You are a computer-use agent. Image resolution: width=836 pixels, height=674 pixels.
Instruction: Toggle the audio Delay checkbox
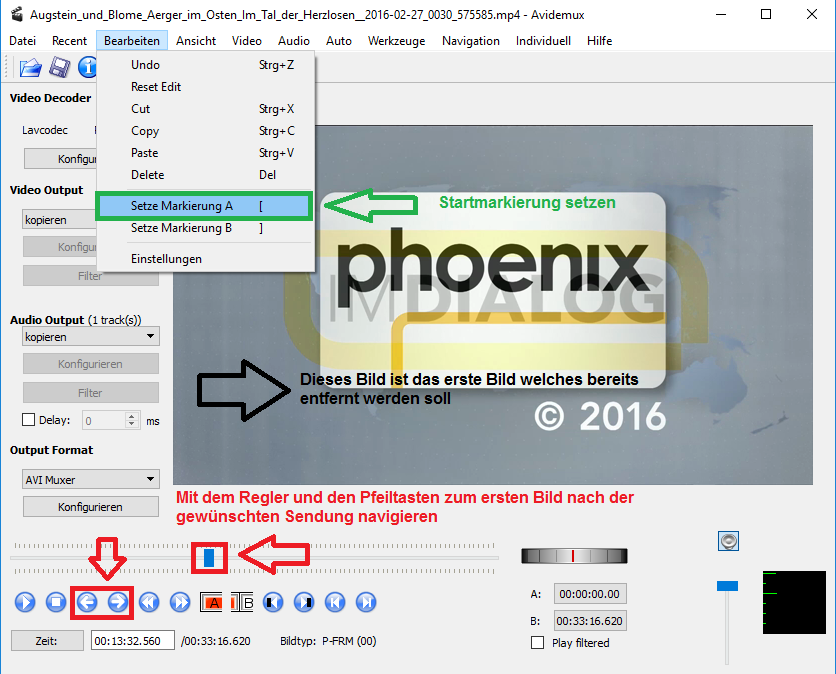pos(28,421)
